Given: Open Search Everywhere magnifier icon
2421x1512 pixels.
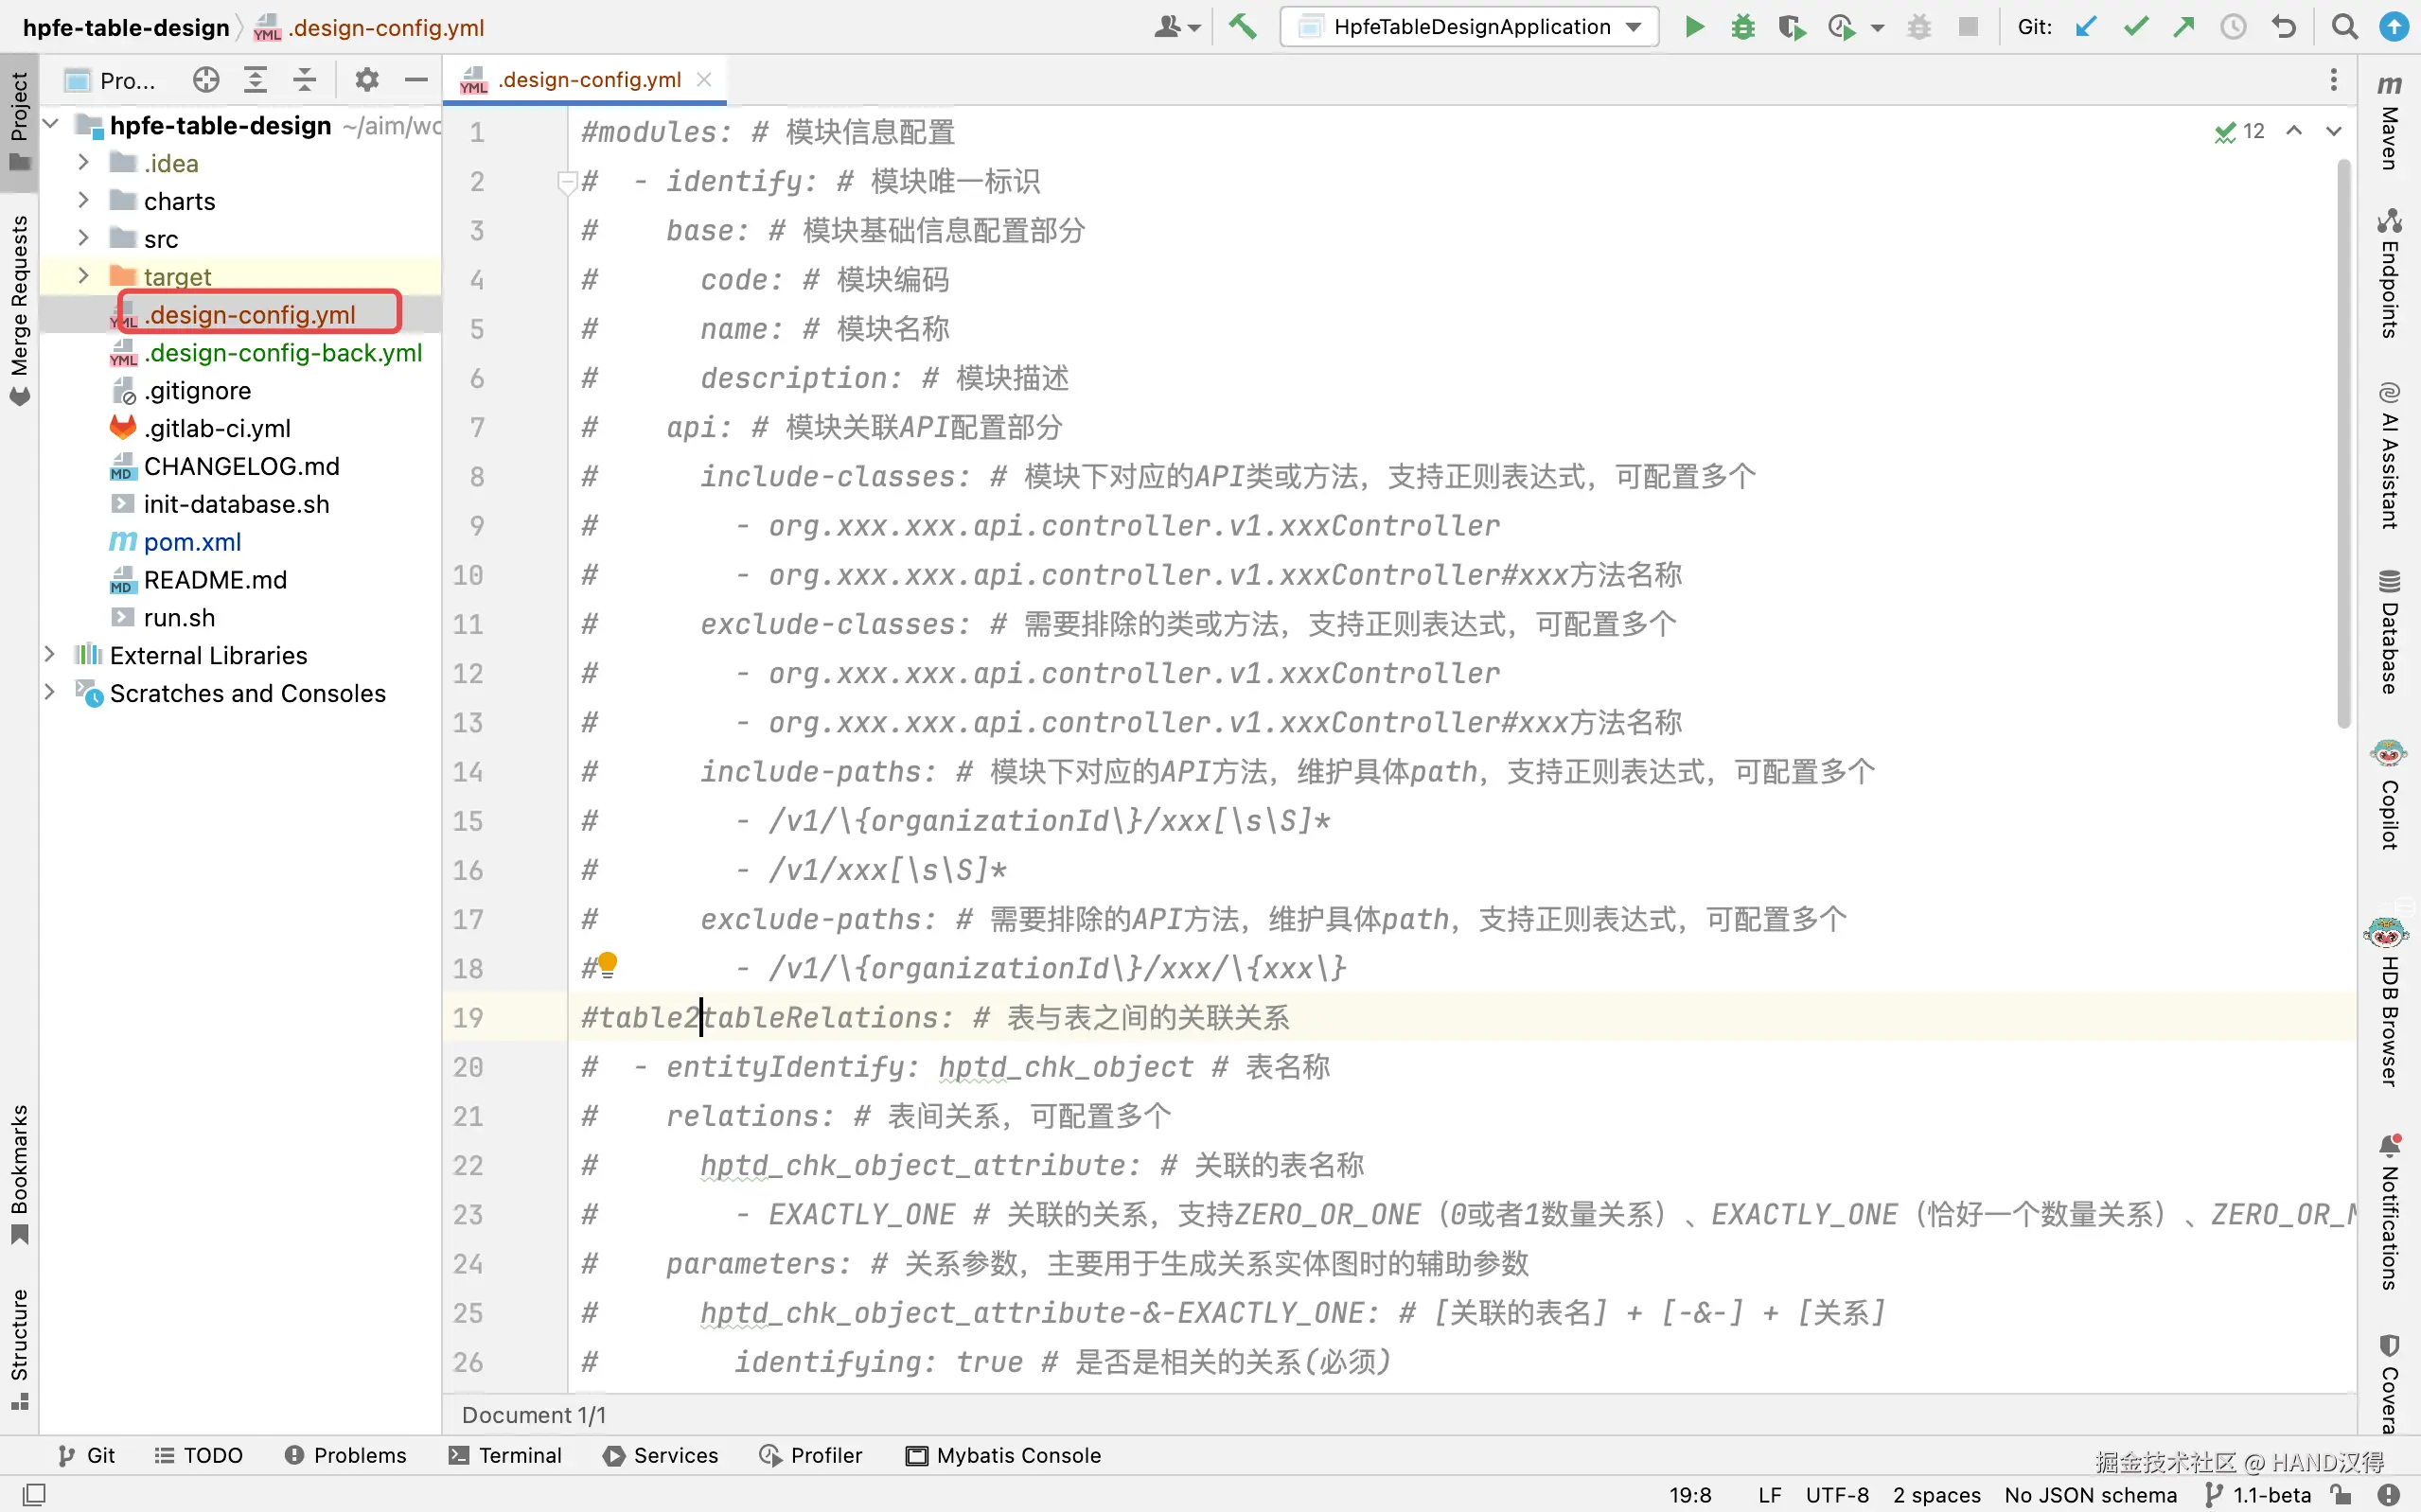Looking at the screenshot, I should point(2344,27).
